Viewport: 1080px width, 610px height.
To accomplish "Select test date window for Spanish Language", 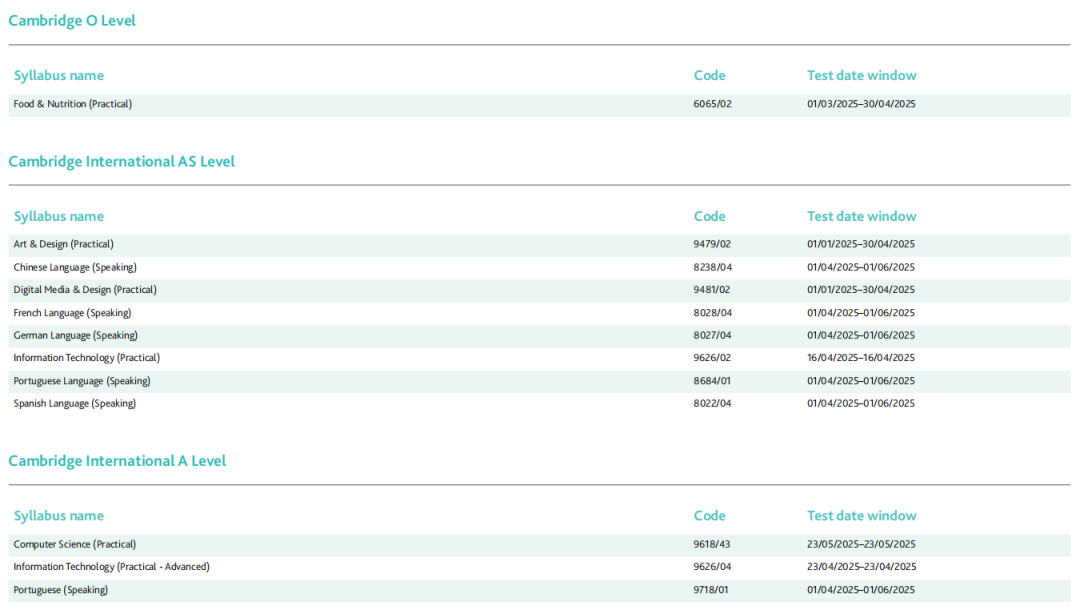I will 861,403.
